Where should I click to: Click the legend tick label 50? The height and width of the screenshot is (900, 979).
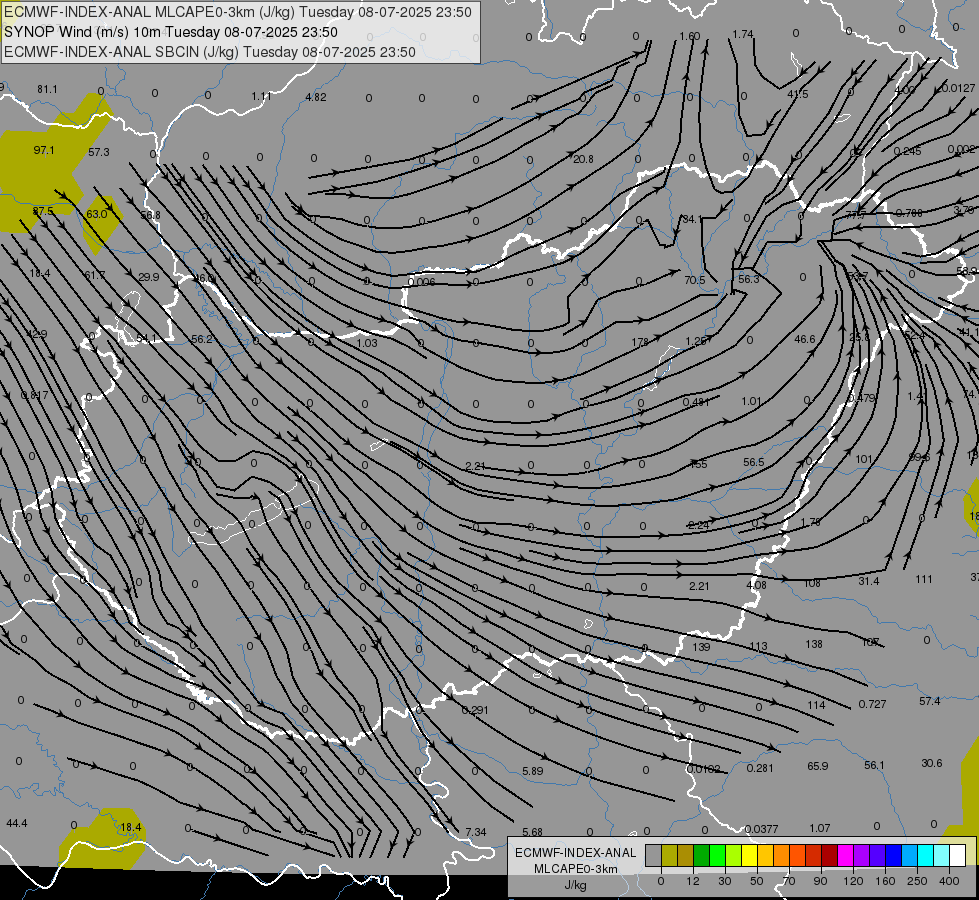coord(757,881)
